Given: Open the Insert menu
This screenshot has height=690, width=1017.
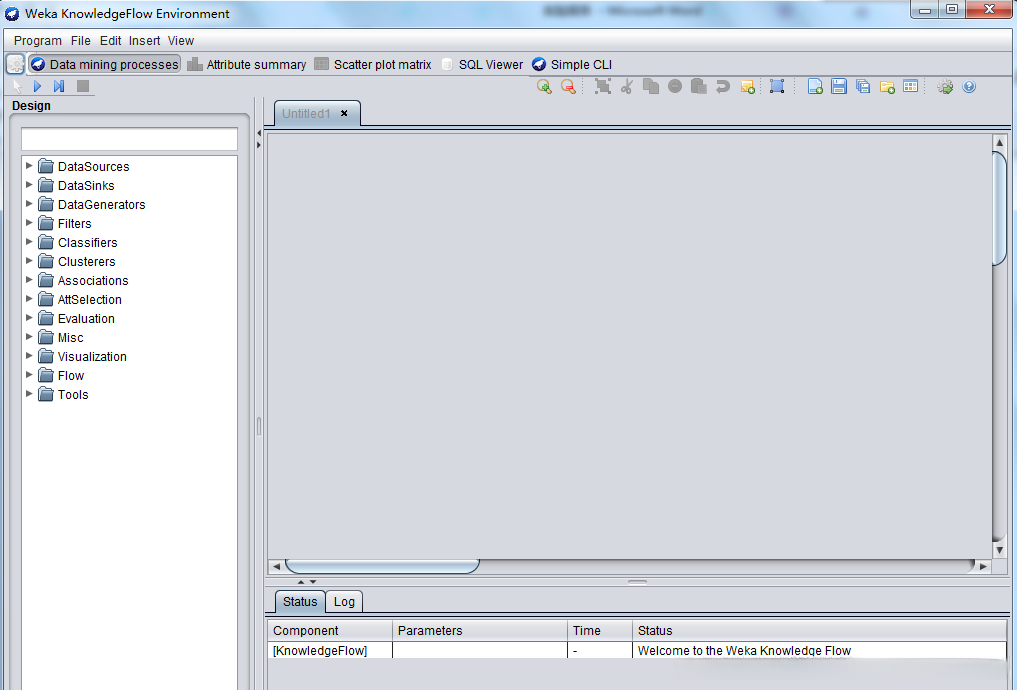Looking at the screenshot, I should click(144, 40).
